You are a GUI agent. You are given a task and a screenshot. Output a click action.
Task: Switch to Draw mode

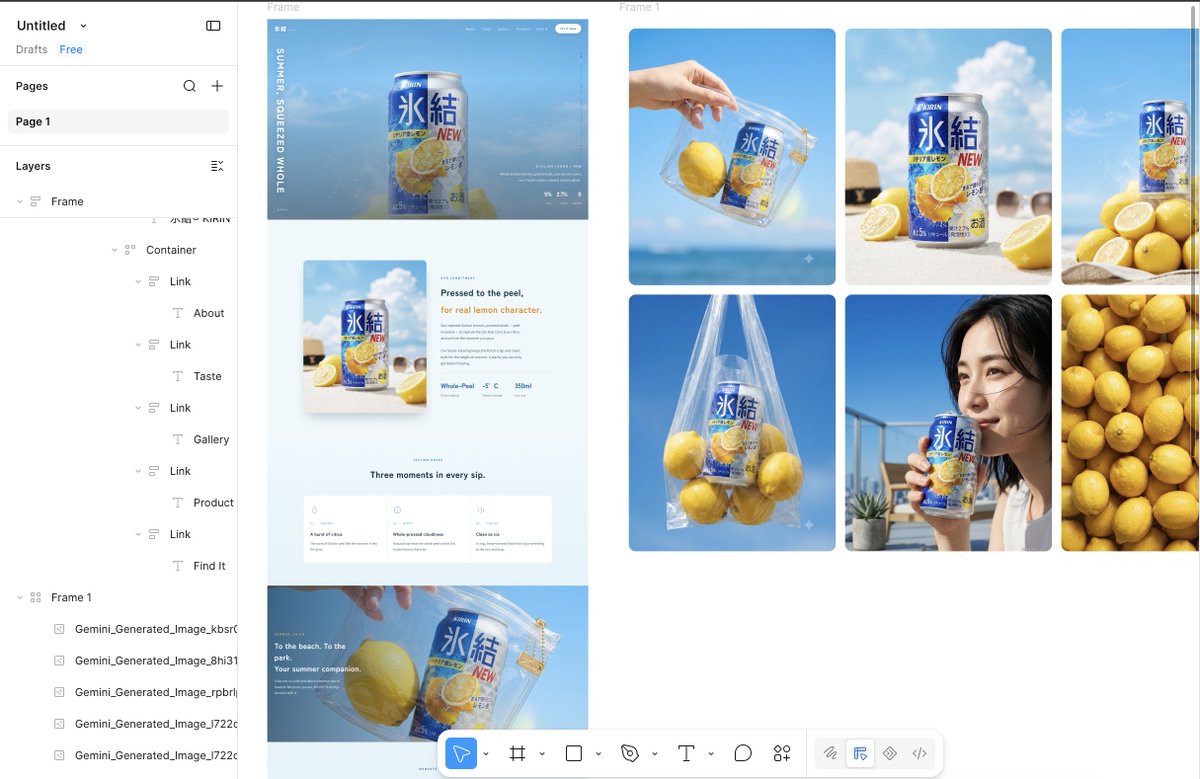(x=830, y=753)
